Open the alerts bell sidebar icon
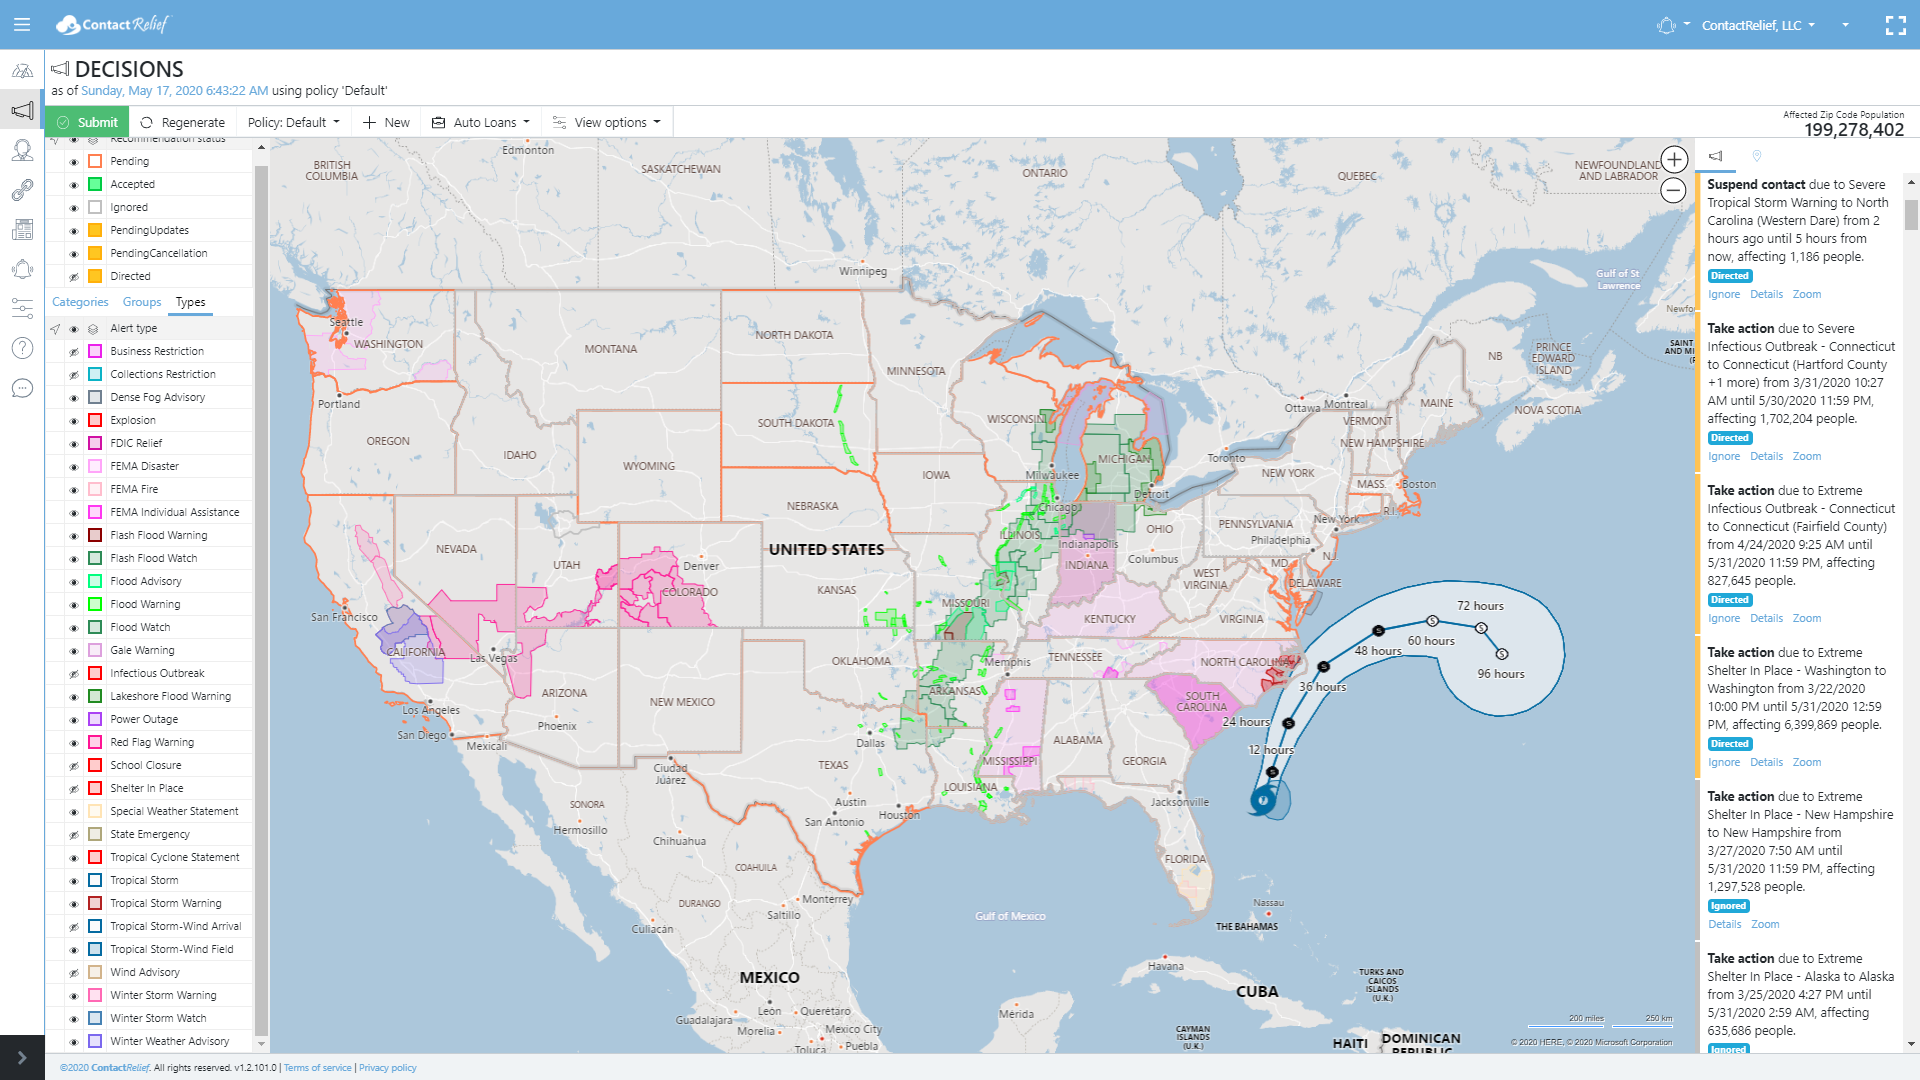1920x1080 pixels. pos(22,269)
